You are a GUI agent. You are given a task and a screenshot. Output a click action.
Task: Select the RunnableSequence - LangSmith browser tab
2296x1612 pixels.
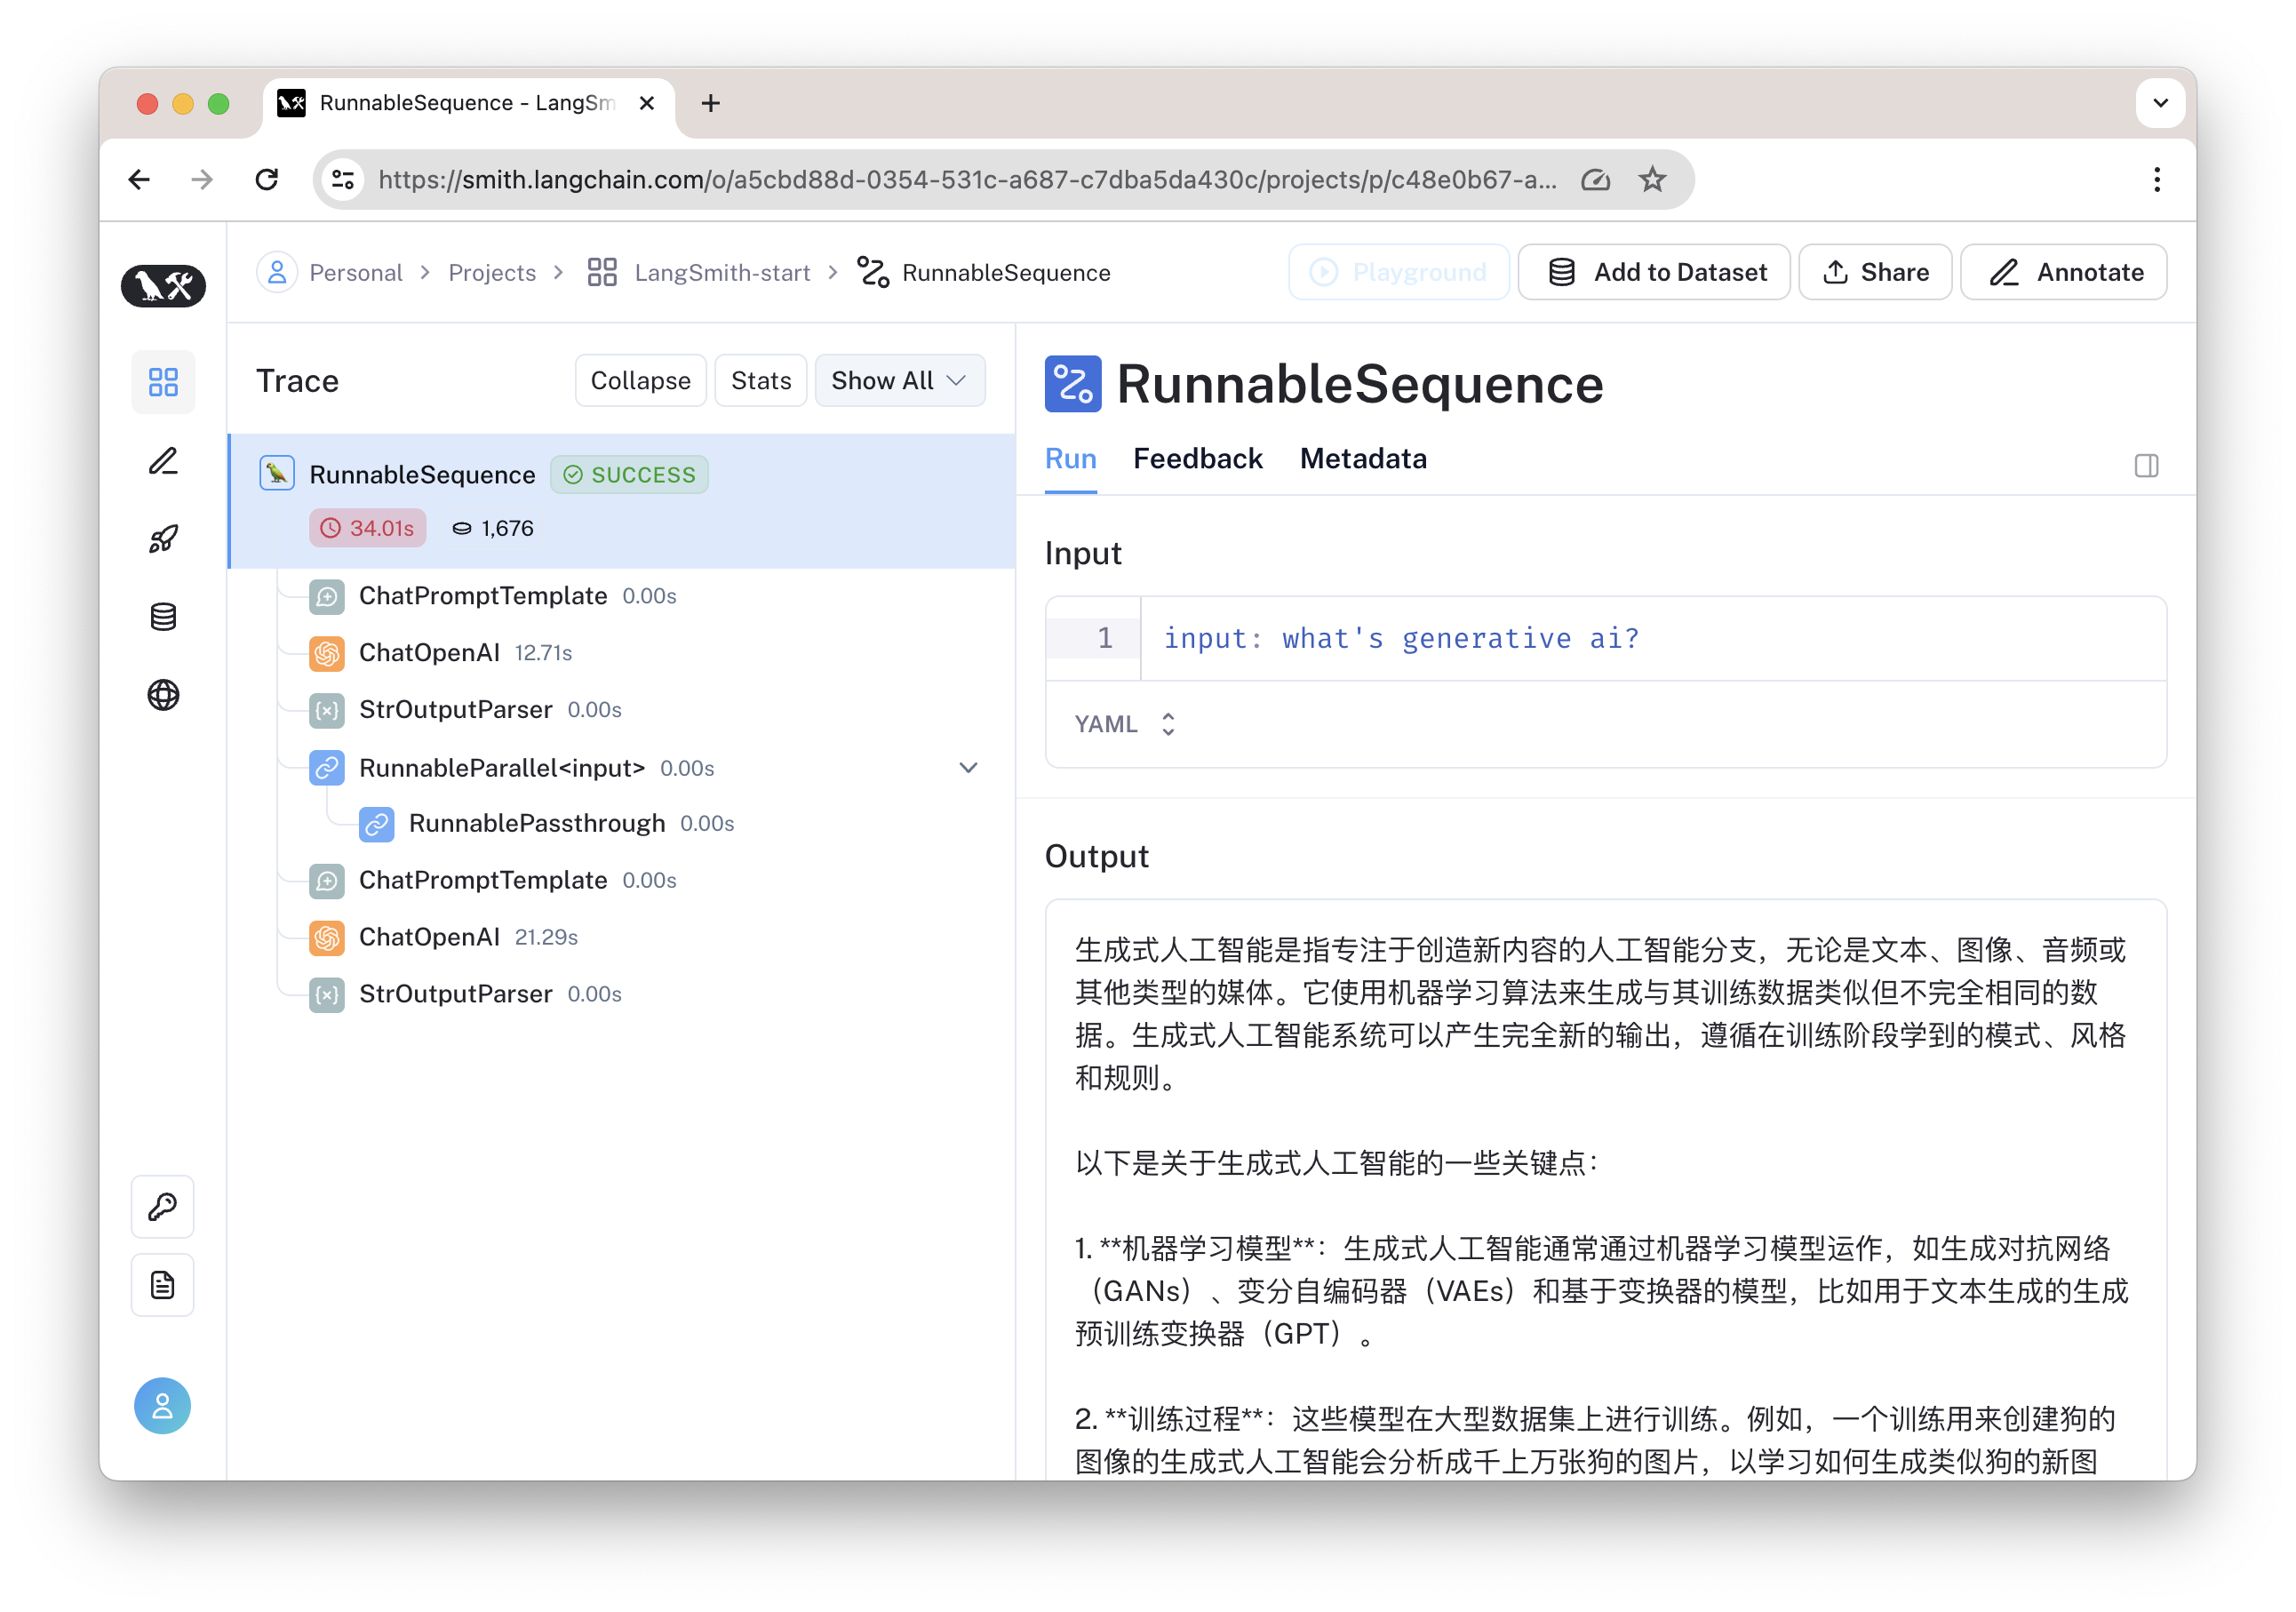pos(467,103)
